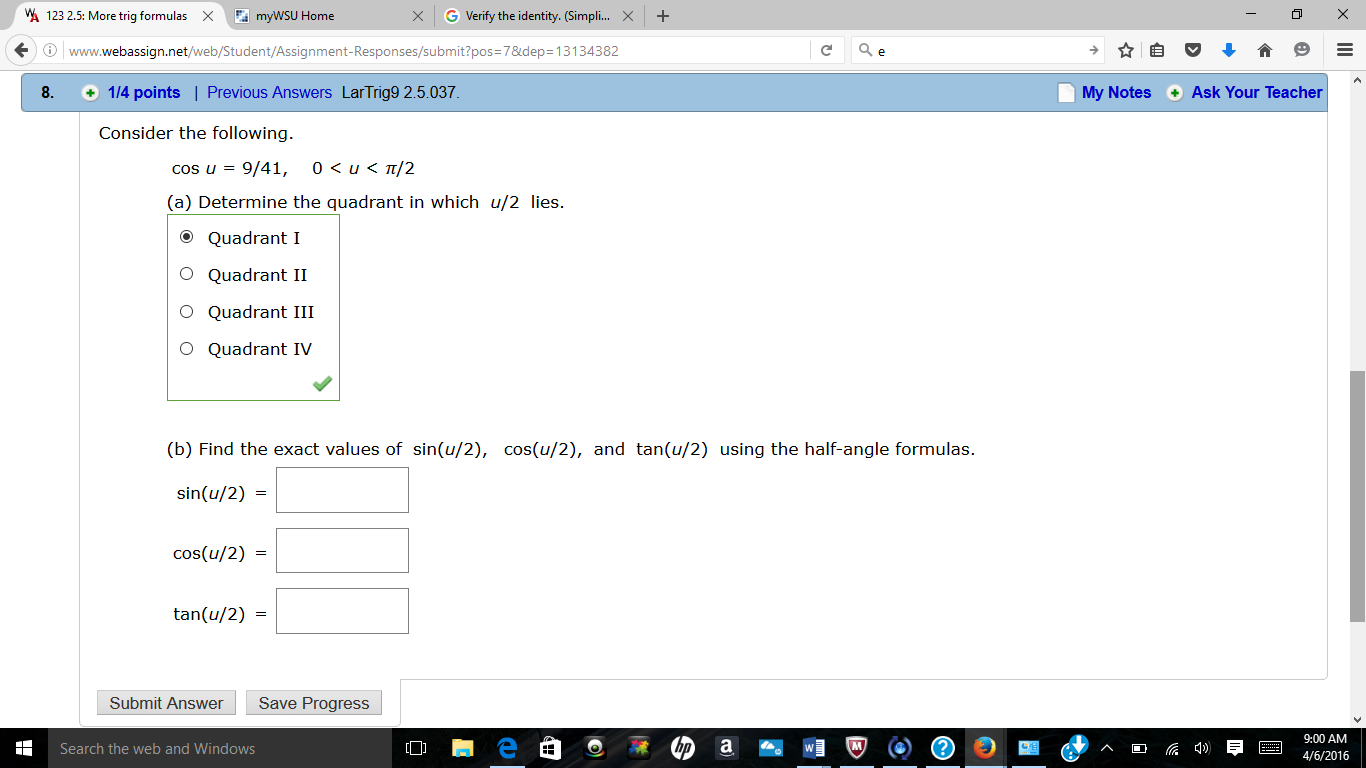Open the speaker volume control in system tray
Image resolution: width=1366 pixels, height=768 pixels.
tap(1202, 747)
